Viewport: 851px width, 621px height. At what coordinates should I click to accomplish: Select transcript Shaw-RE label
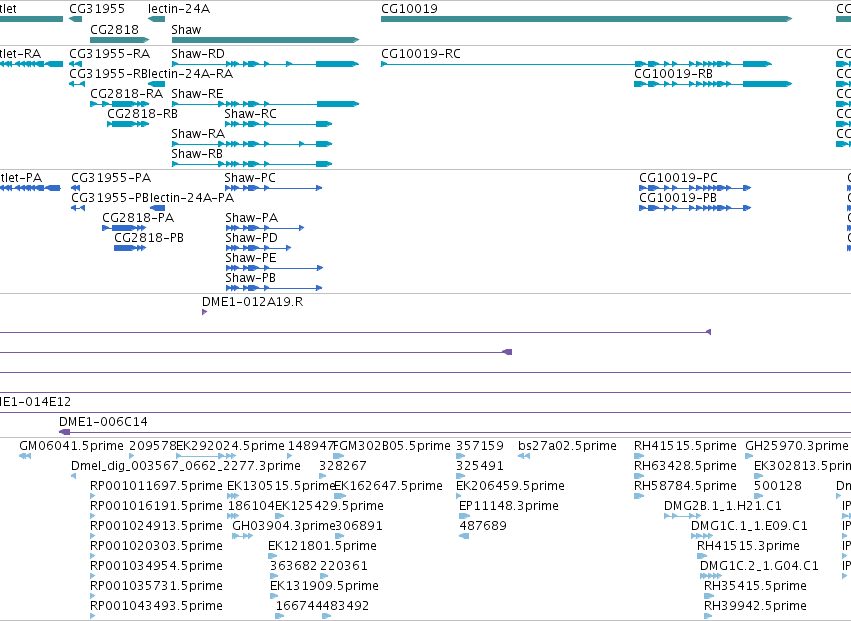pyautogui.click(x=197, y=94)
